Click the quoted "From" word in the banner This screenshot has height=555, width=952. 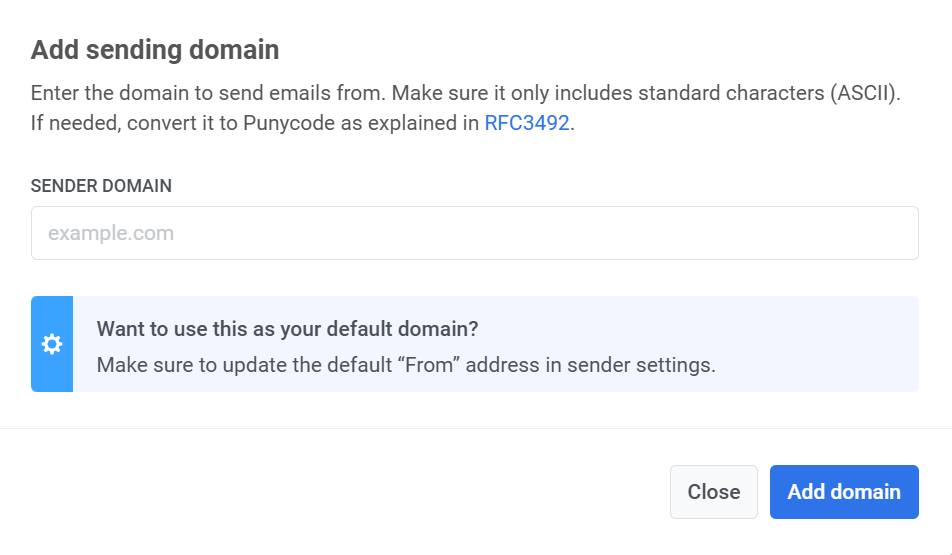[431, 365]
